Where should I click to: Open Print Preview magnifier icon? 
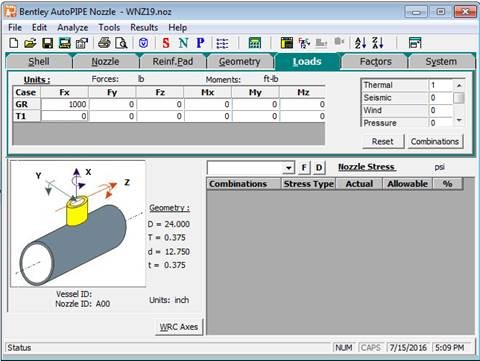(121, 43)
